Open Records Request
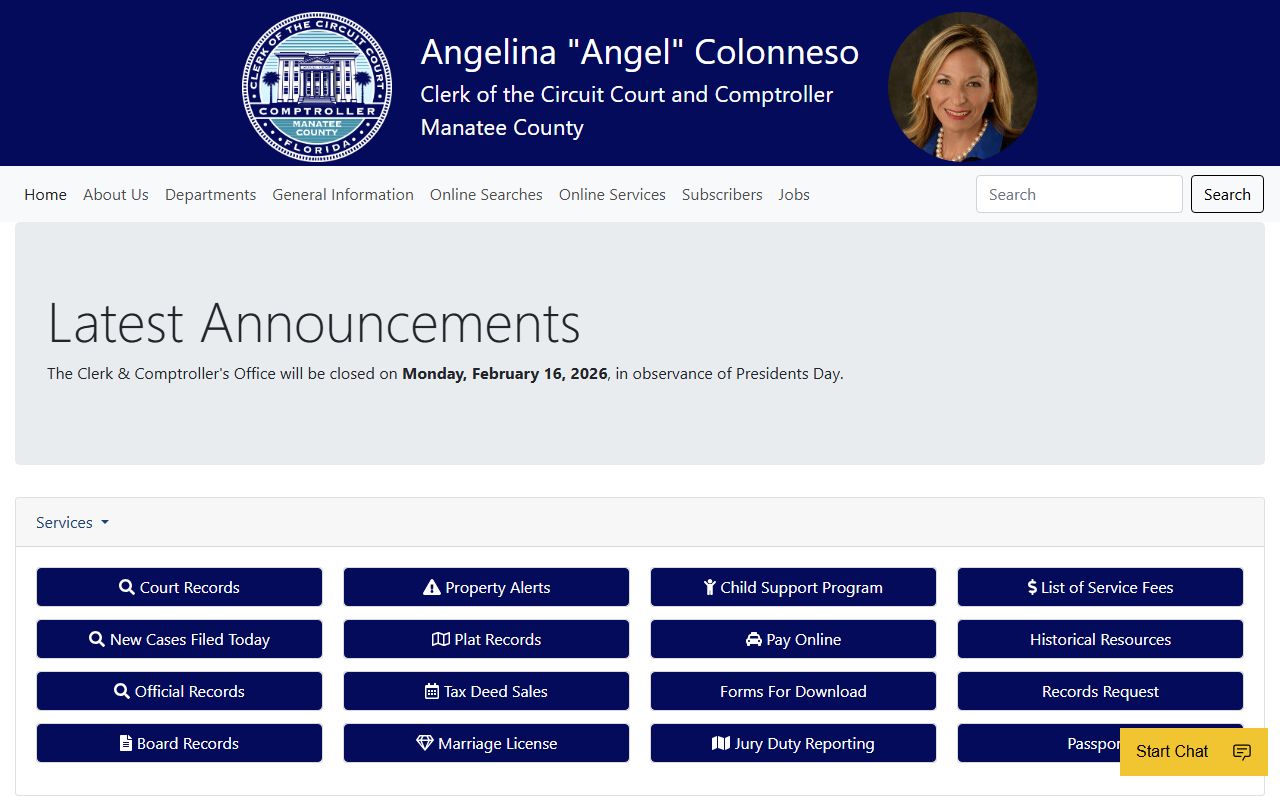 1100,691
